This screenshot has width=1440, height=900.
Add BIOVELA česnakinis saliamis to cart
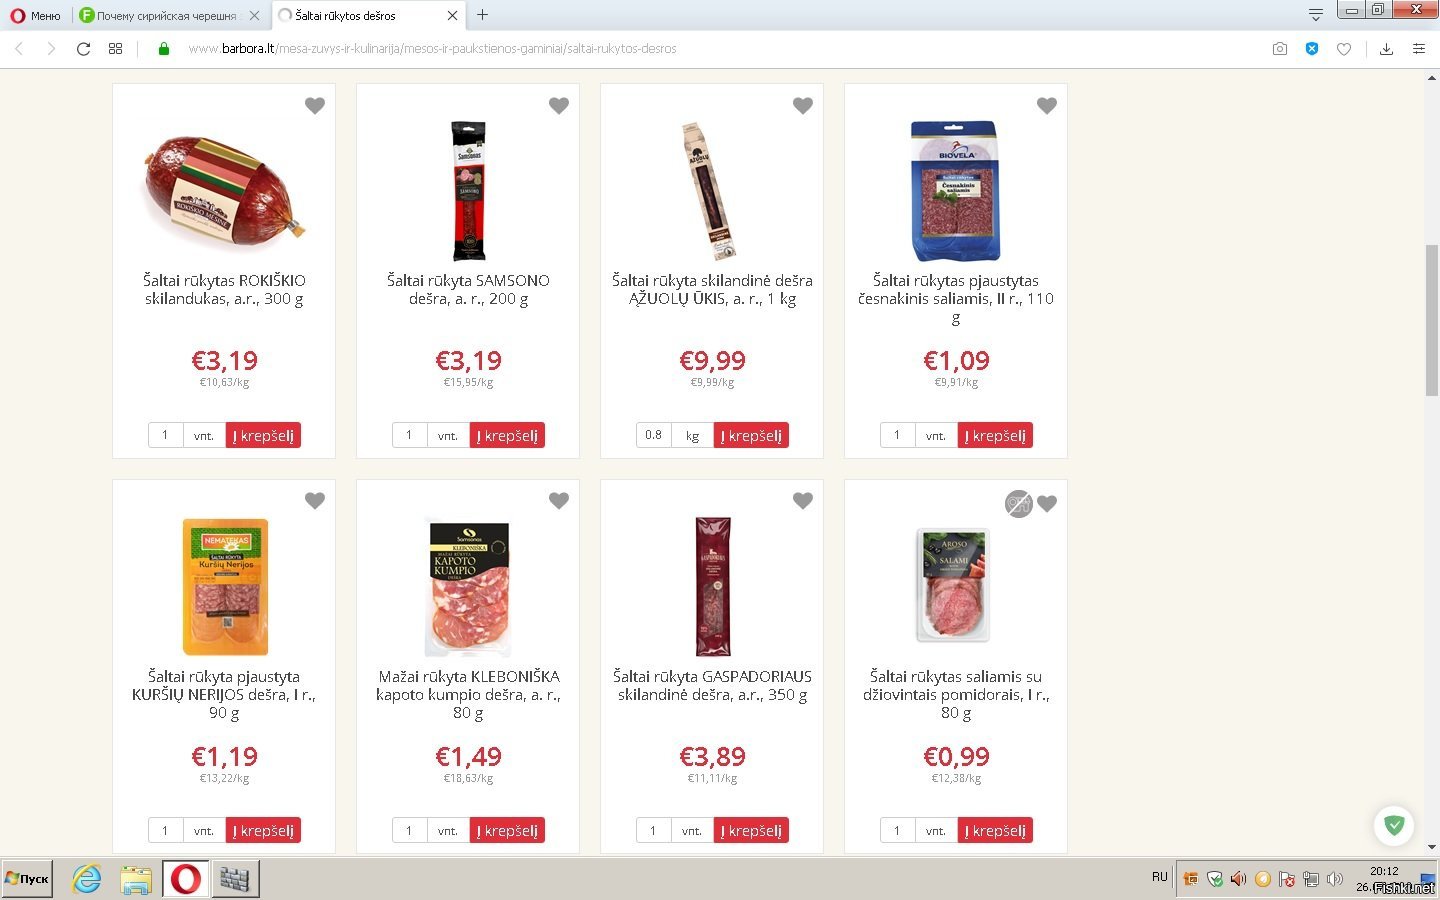point(995,435)
